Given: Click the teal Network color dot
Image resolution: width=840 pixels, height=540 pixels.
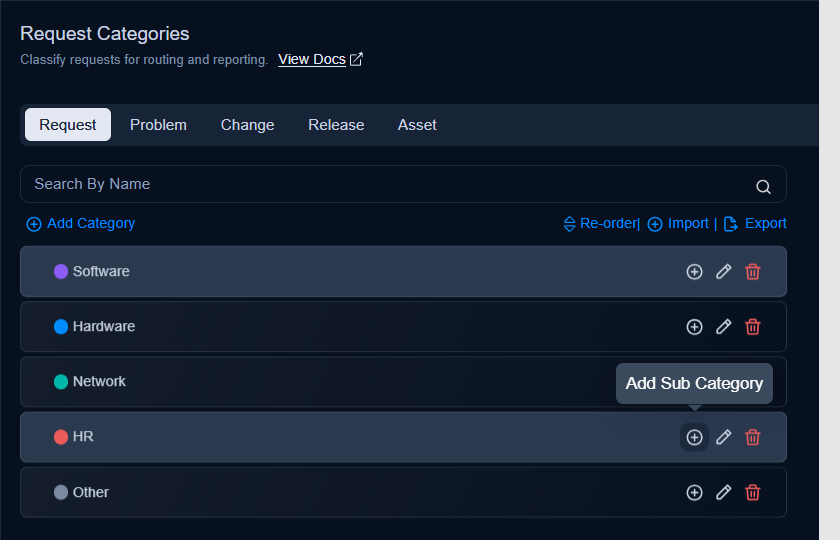Looking at the screenshot, I should click(61, 382).
